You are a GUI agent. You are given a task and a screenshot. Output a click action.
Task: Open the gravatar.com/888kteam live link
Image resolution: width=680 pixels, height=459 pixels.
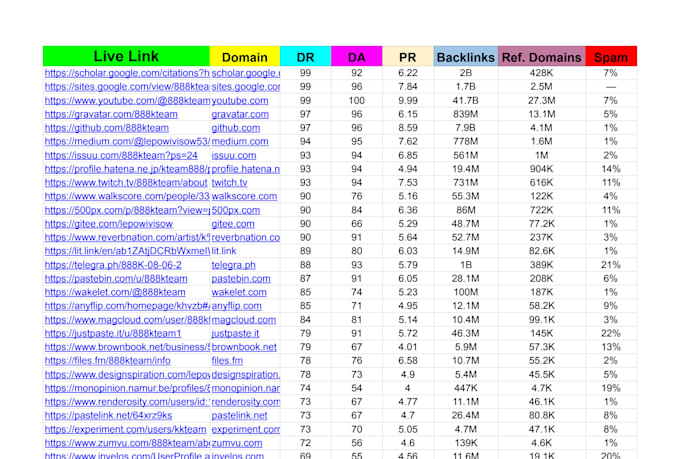[x=111, y=114]
